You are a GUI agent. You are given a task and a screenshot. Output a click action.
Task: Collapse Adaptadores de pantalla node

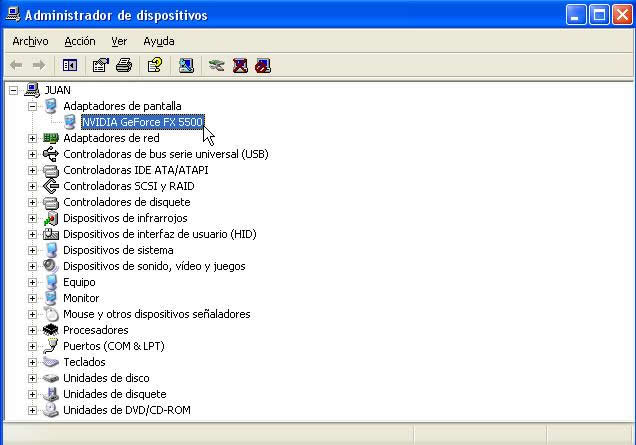pos(32,106)
